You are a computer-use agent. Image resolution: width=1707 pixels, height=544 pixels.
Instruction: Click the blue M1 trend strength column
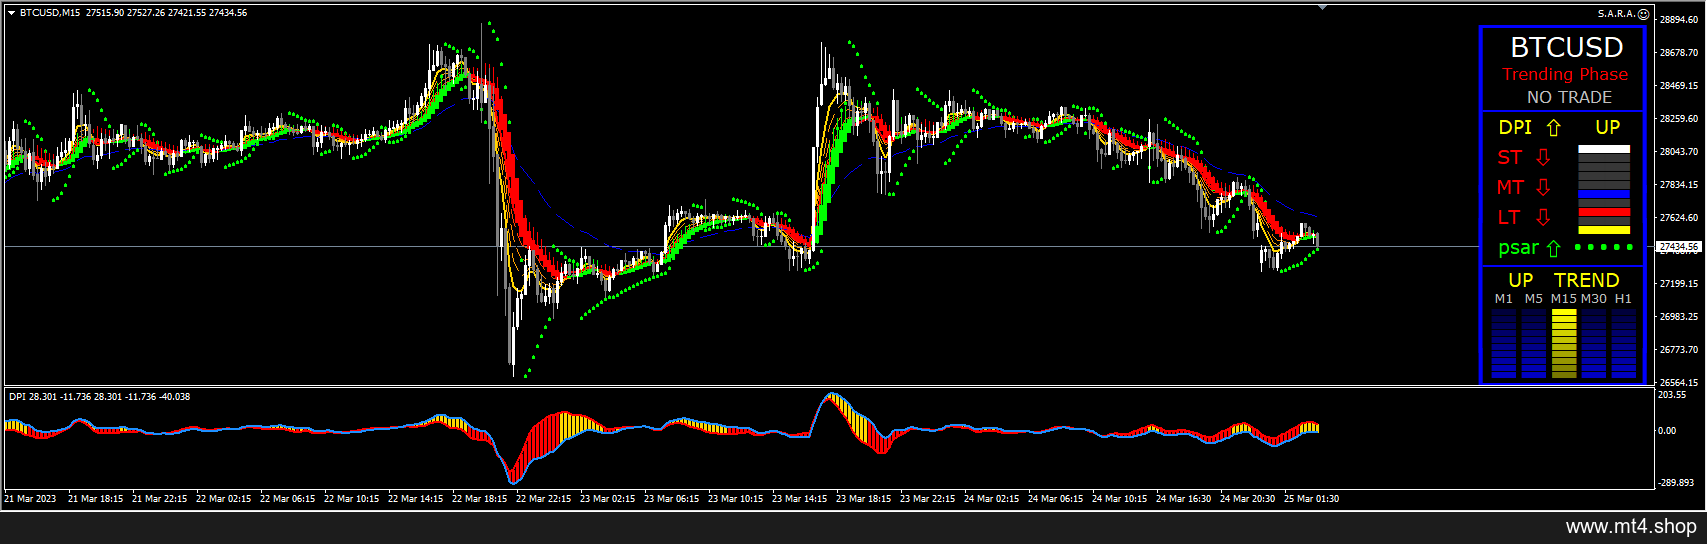tap(1504, 343)
